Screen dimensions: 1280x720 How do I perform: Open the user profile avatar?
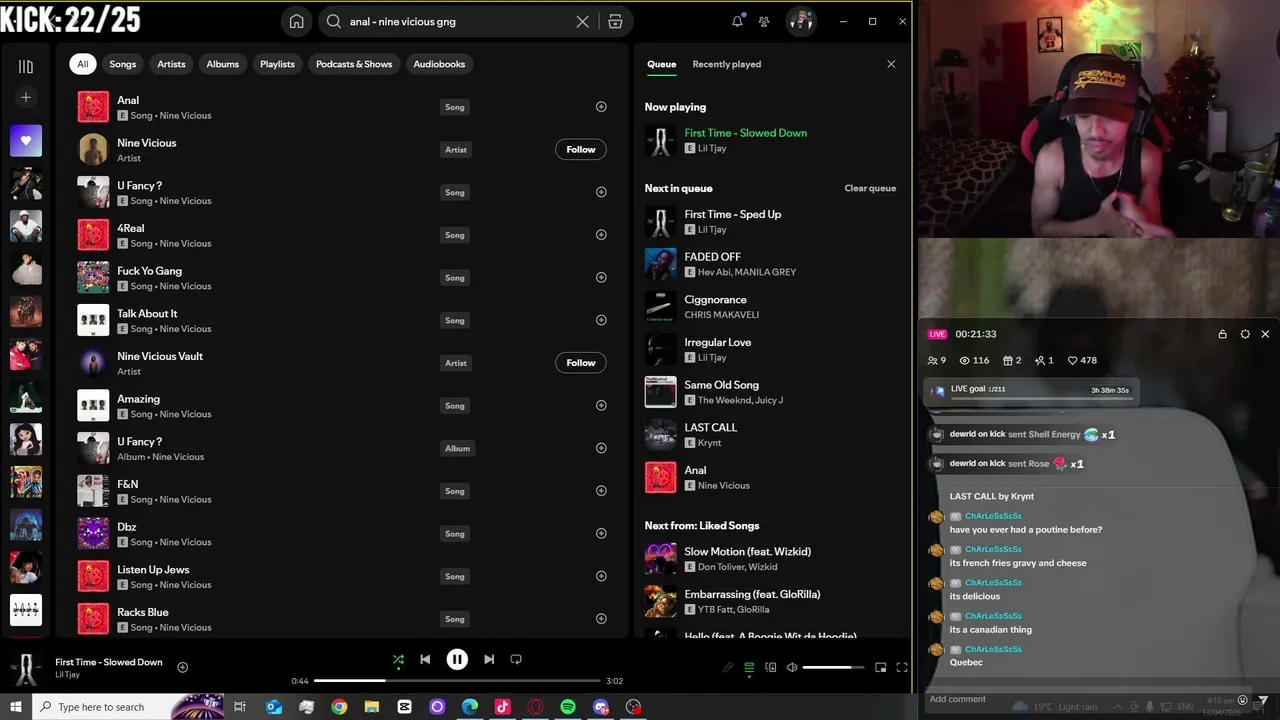[800, 21]
